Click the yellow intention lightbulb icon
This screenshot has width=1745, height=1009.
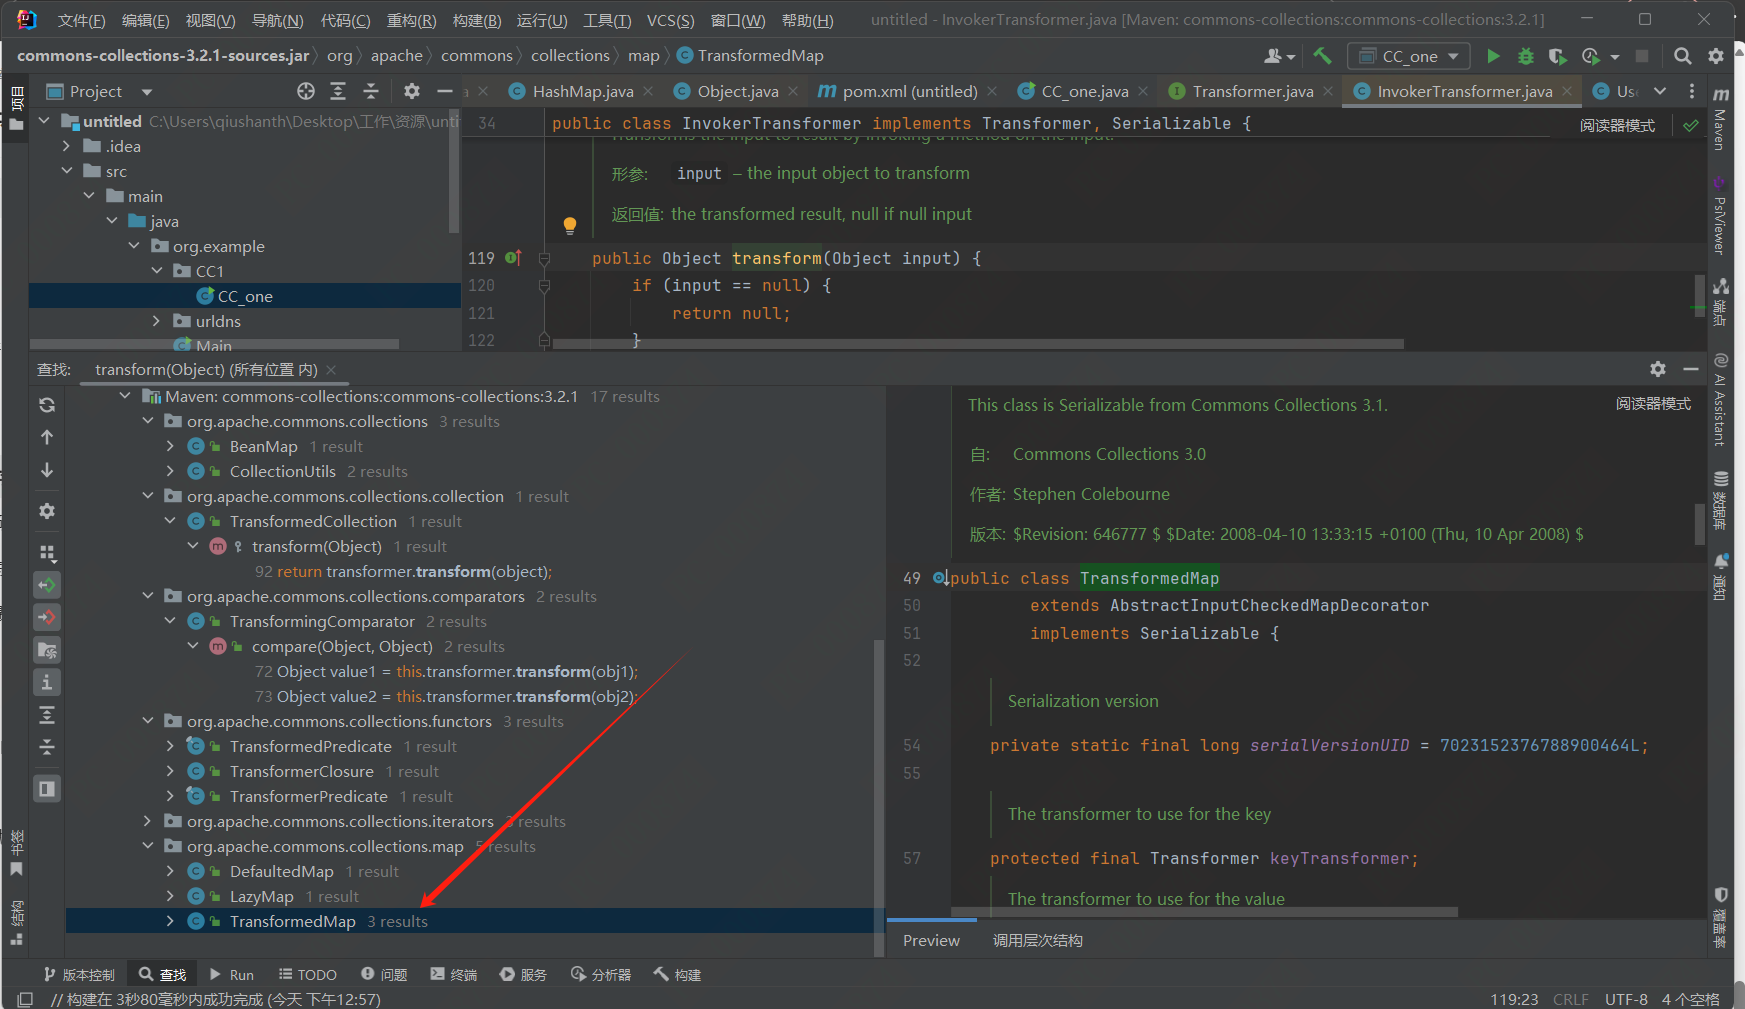(570, 225)
